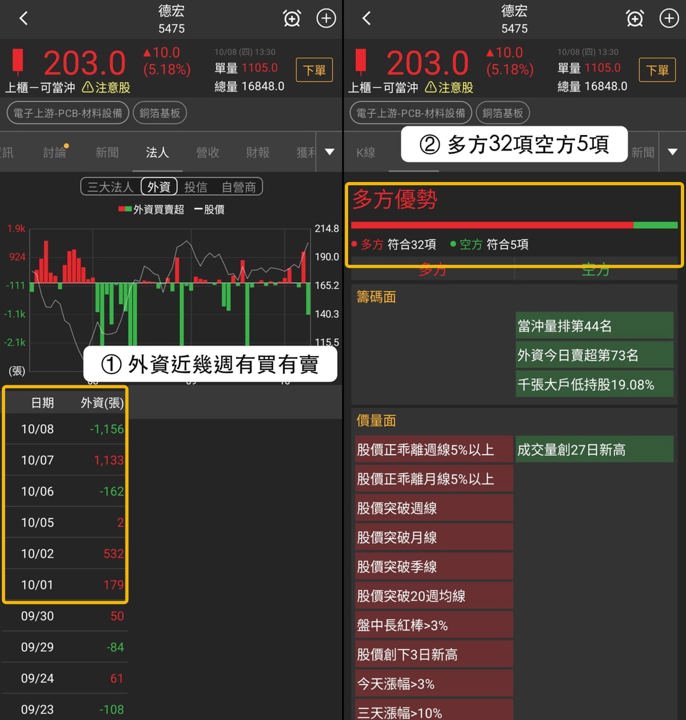686x720 pixels.
Task: Tap 注意股 warning icon in right screen
Action: pyautogui.click(x=431, y=87)
